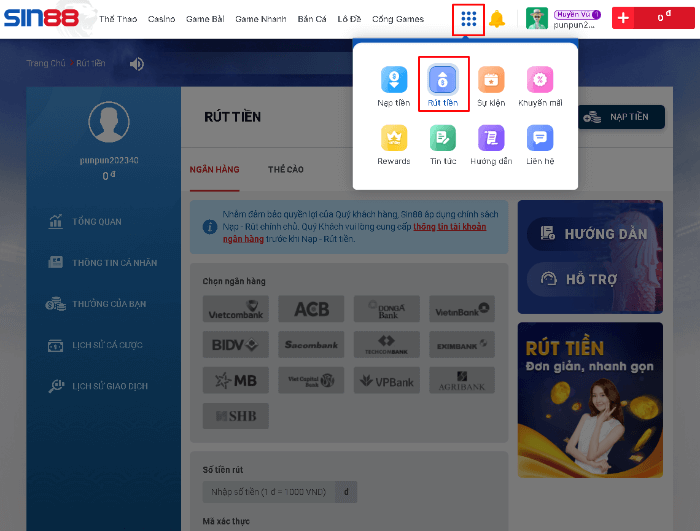Open Game Bài menu
Image resolution: width=700 pixels, height=531 pixels.
pos(205,19)
